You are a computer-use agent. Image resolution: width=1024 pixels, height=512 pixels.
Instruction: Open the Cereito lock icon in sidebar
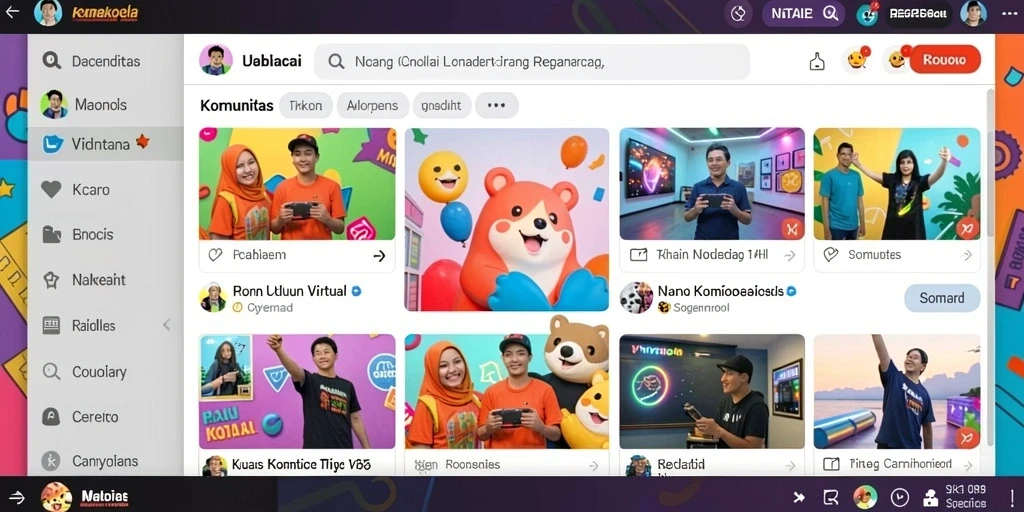51,416
